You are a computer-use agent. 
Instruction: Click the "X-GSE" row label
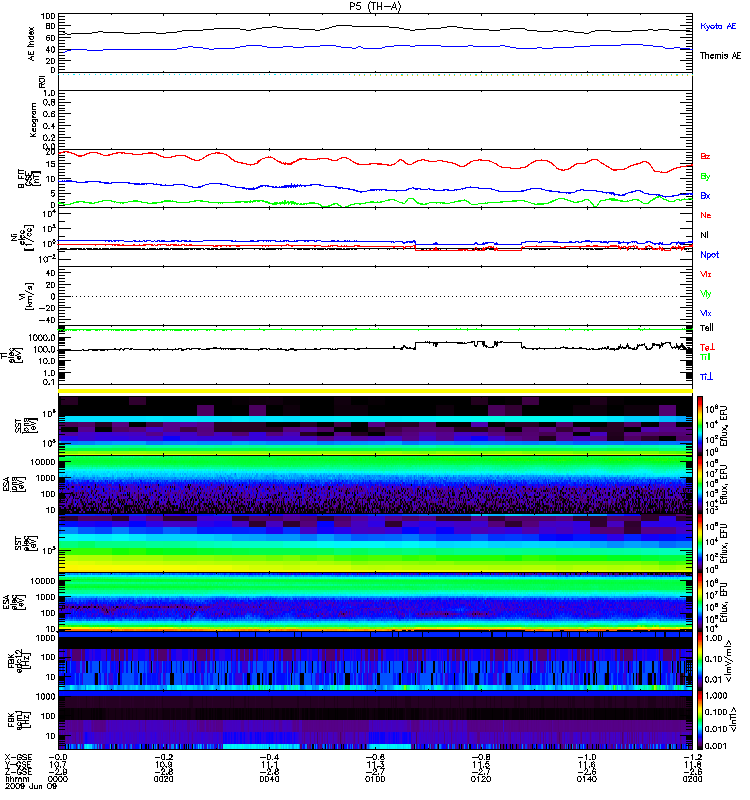coord(19,757)
